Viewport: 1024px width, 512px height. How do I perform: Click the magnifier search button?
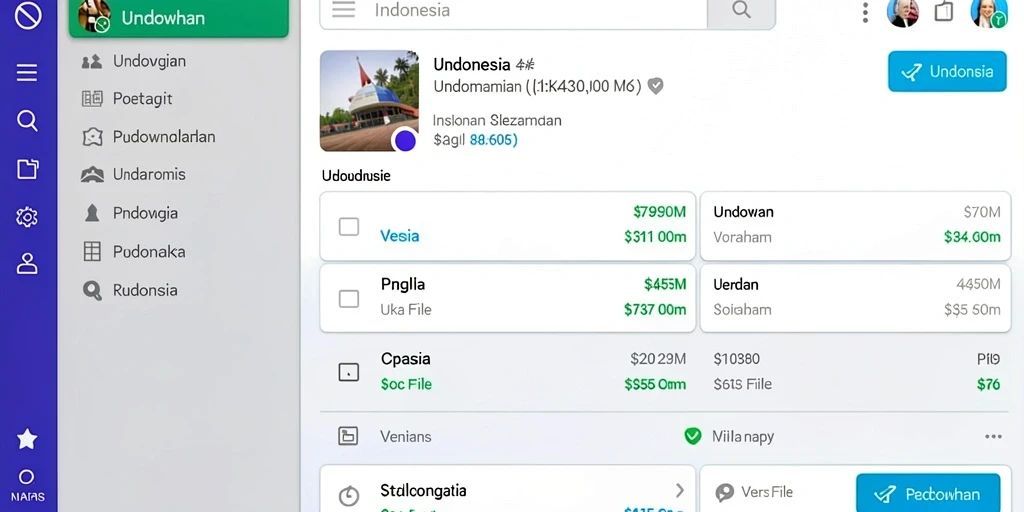pos(741,11)
